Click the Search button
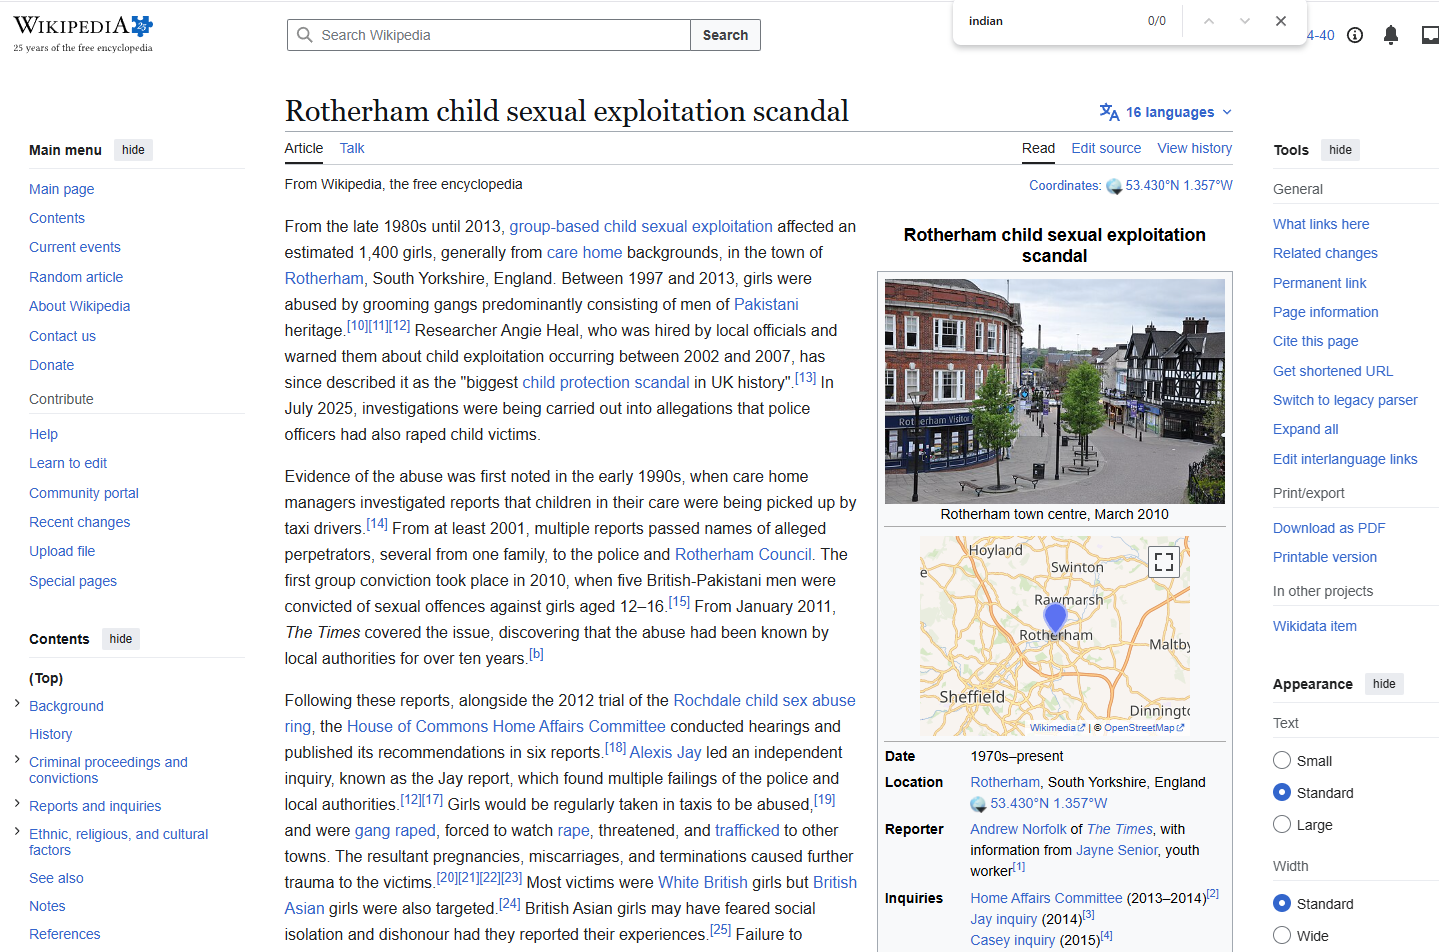The image size is (1439, 952). [725, 35]
